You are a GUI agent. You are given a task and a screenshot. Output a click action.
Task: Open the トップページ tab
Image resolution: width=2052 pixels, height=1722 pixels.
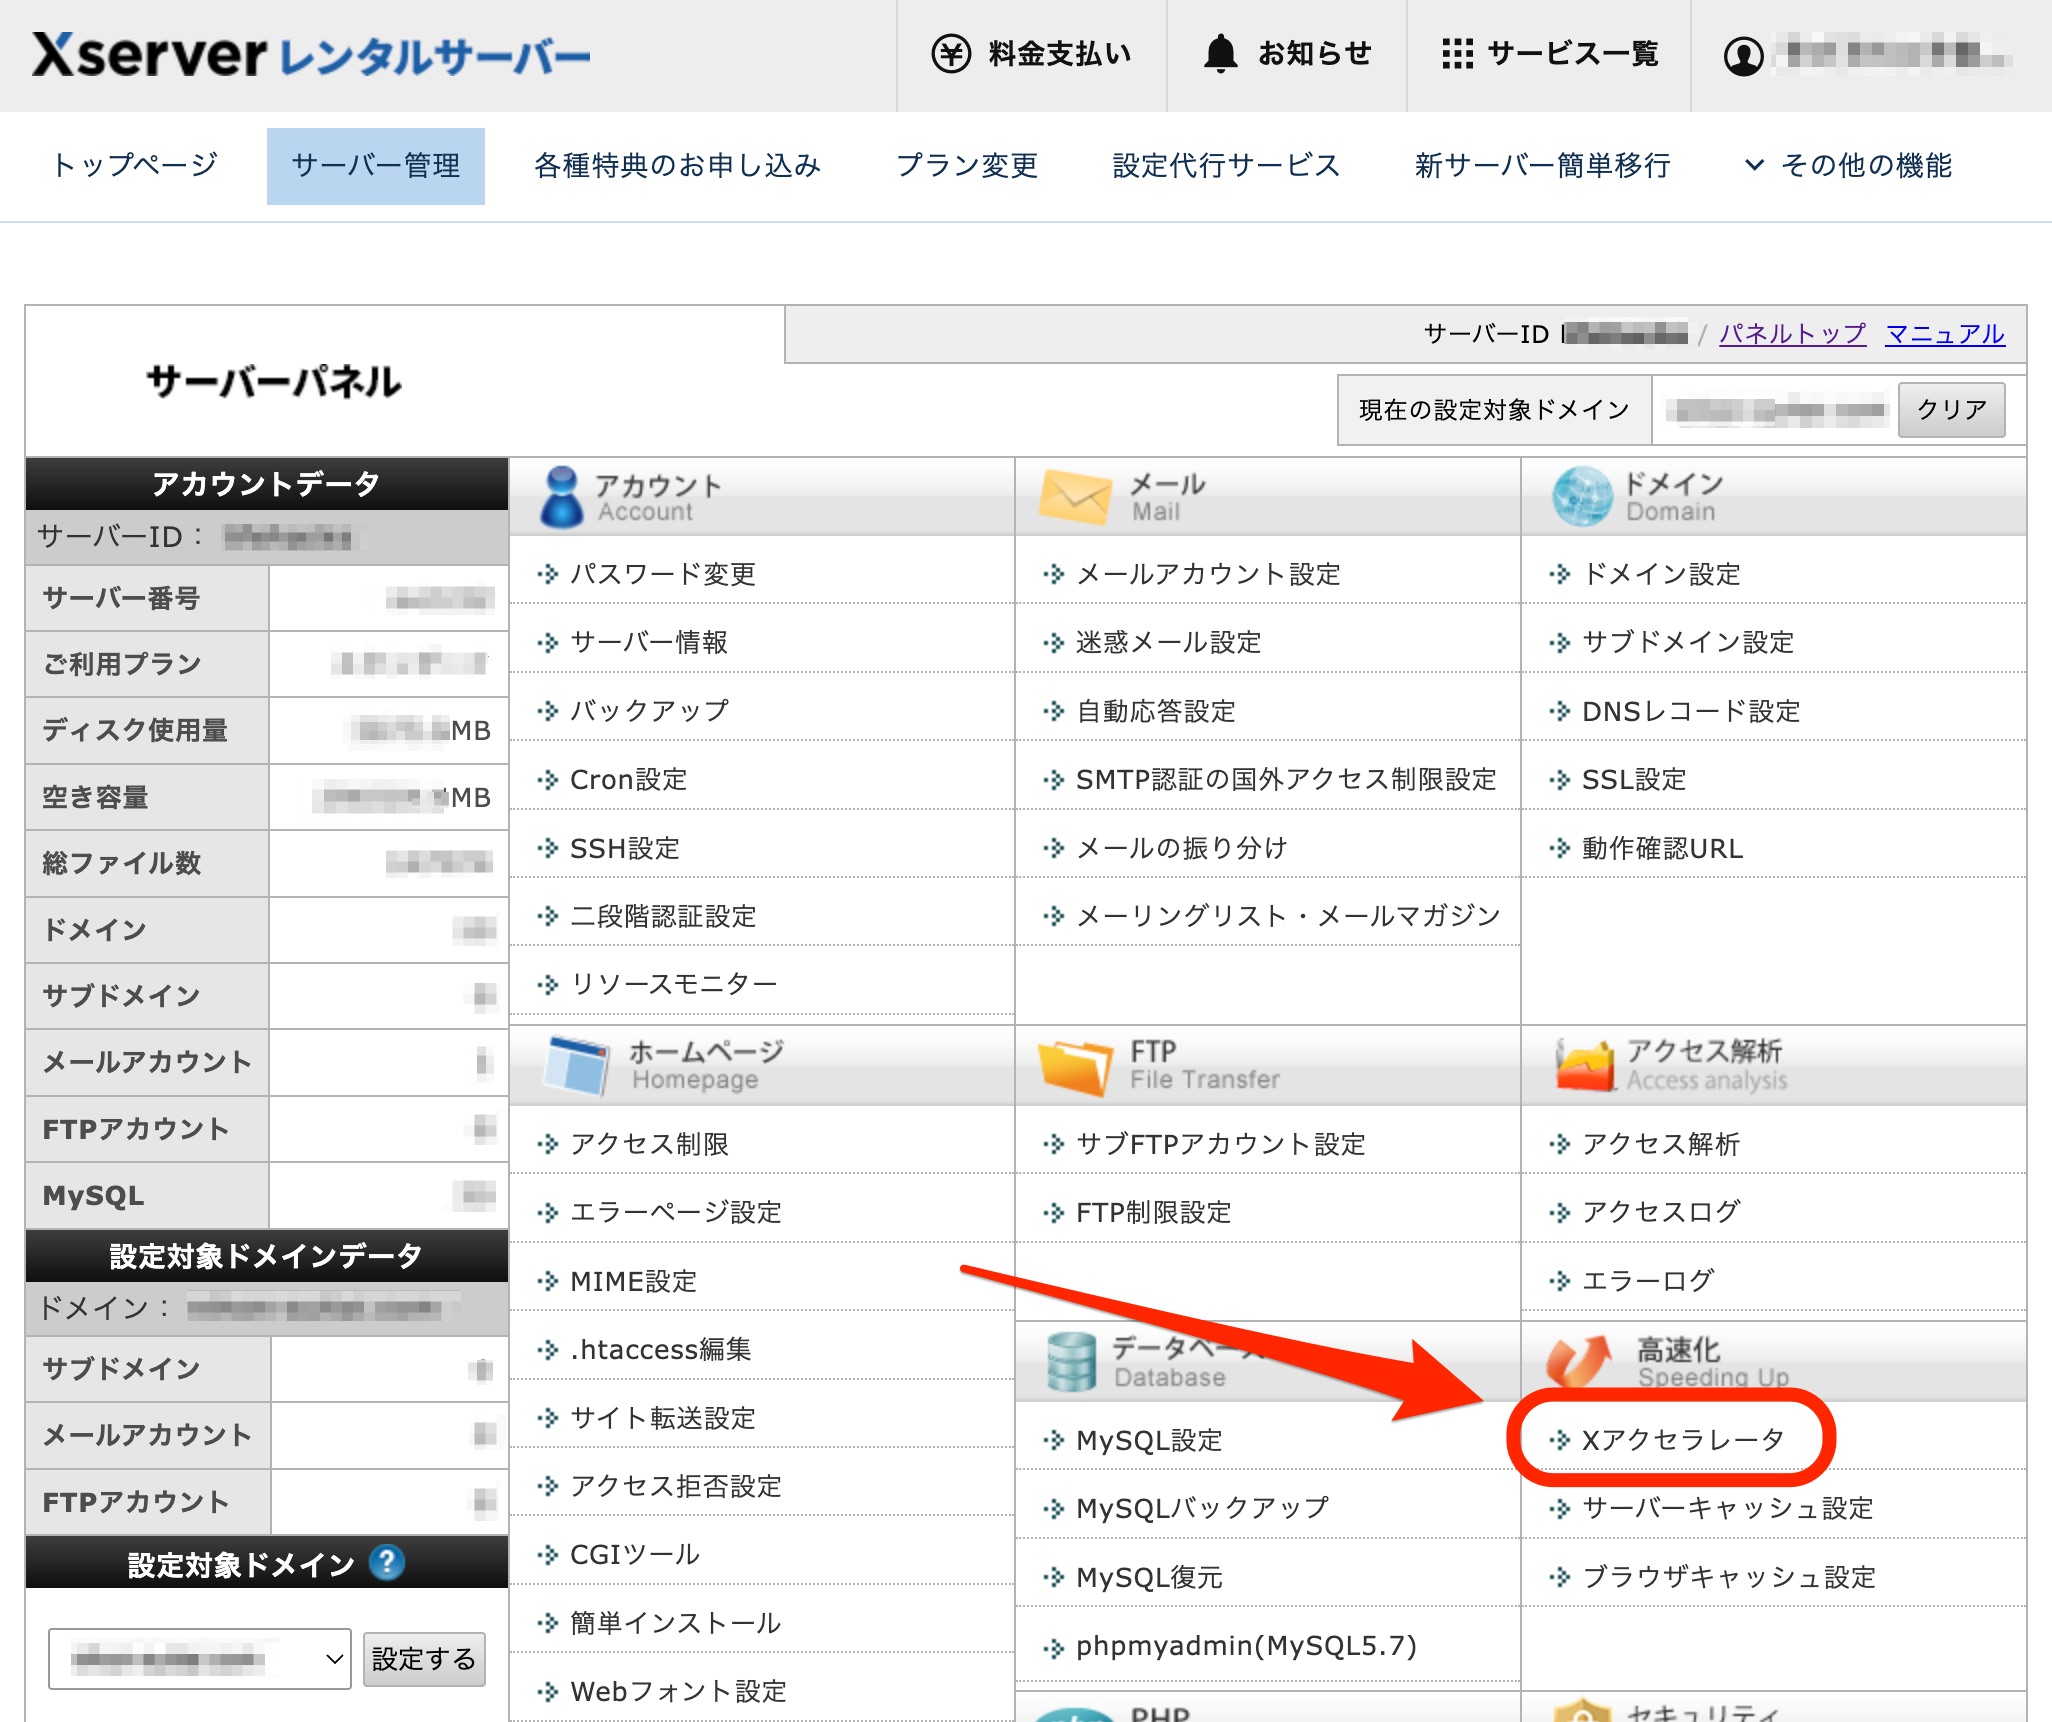point(135,166)
